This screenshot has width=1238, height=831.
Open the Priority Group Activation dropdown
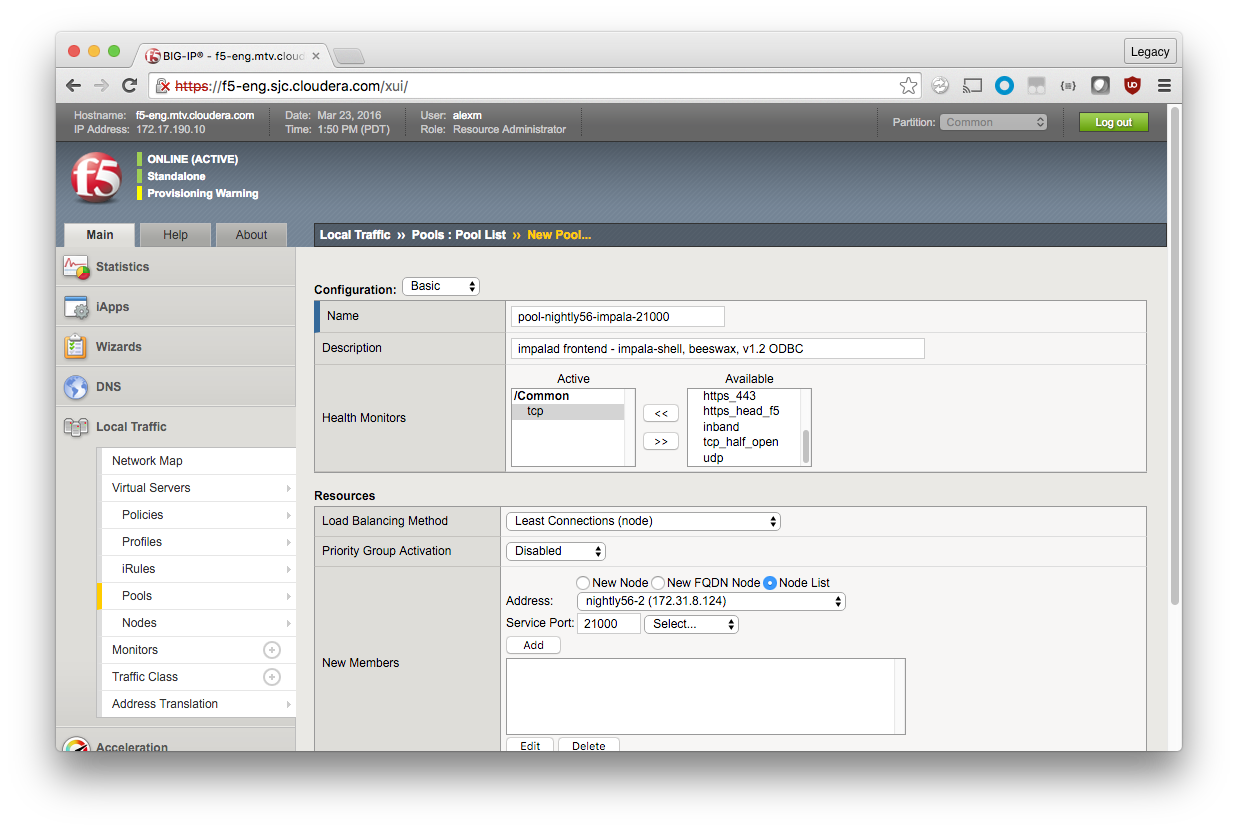point(555,551)
